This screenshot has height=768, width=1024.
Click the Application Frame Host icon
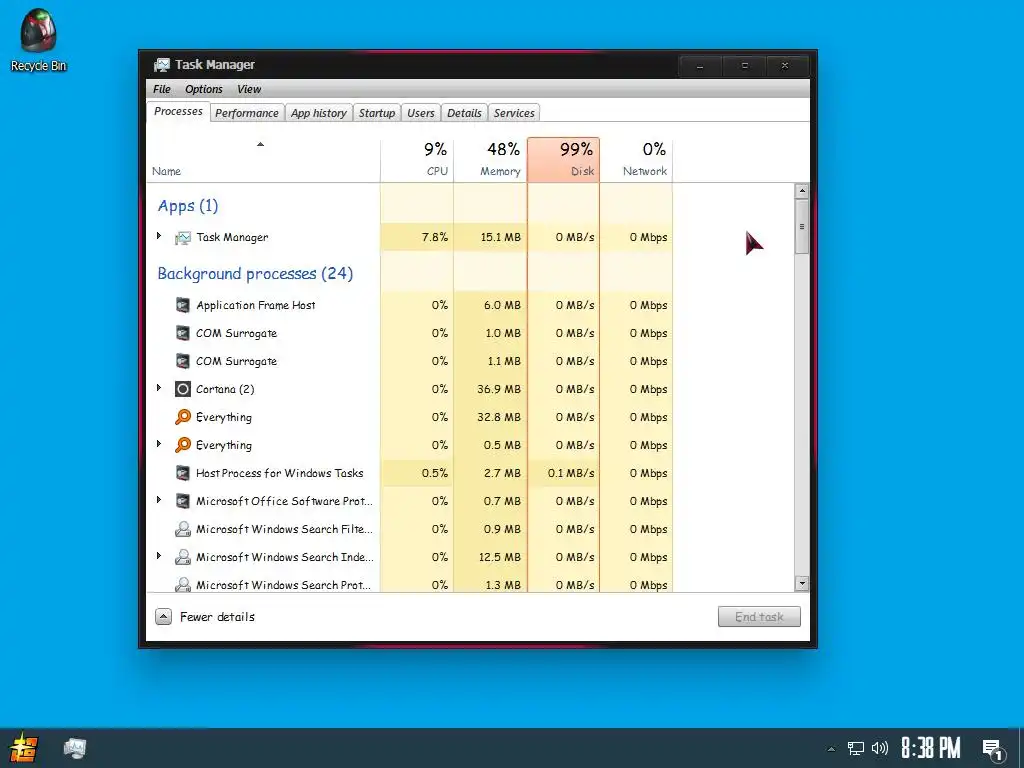(x=183, y=305)
